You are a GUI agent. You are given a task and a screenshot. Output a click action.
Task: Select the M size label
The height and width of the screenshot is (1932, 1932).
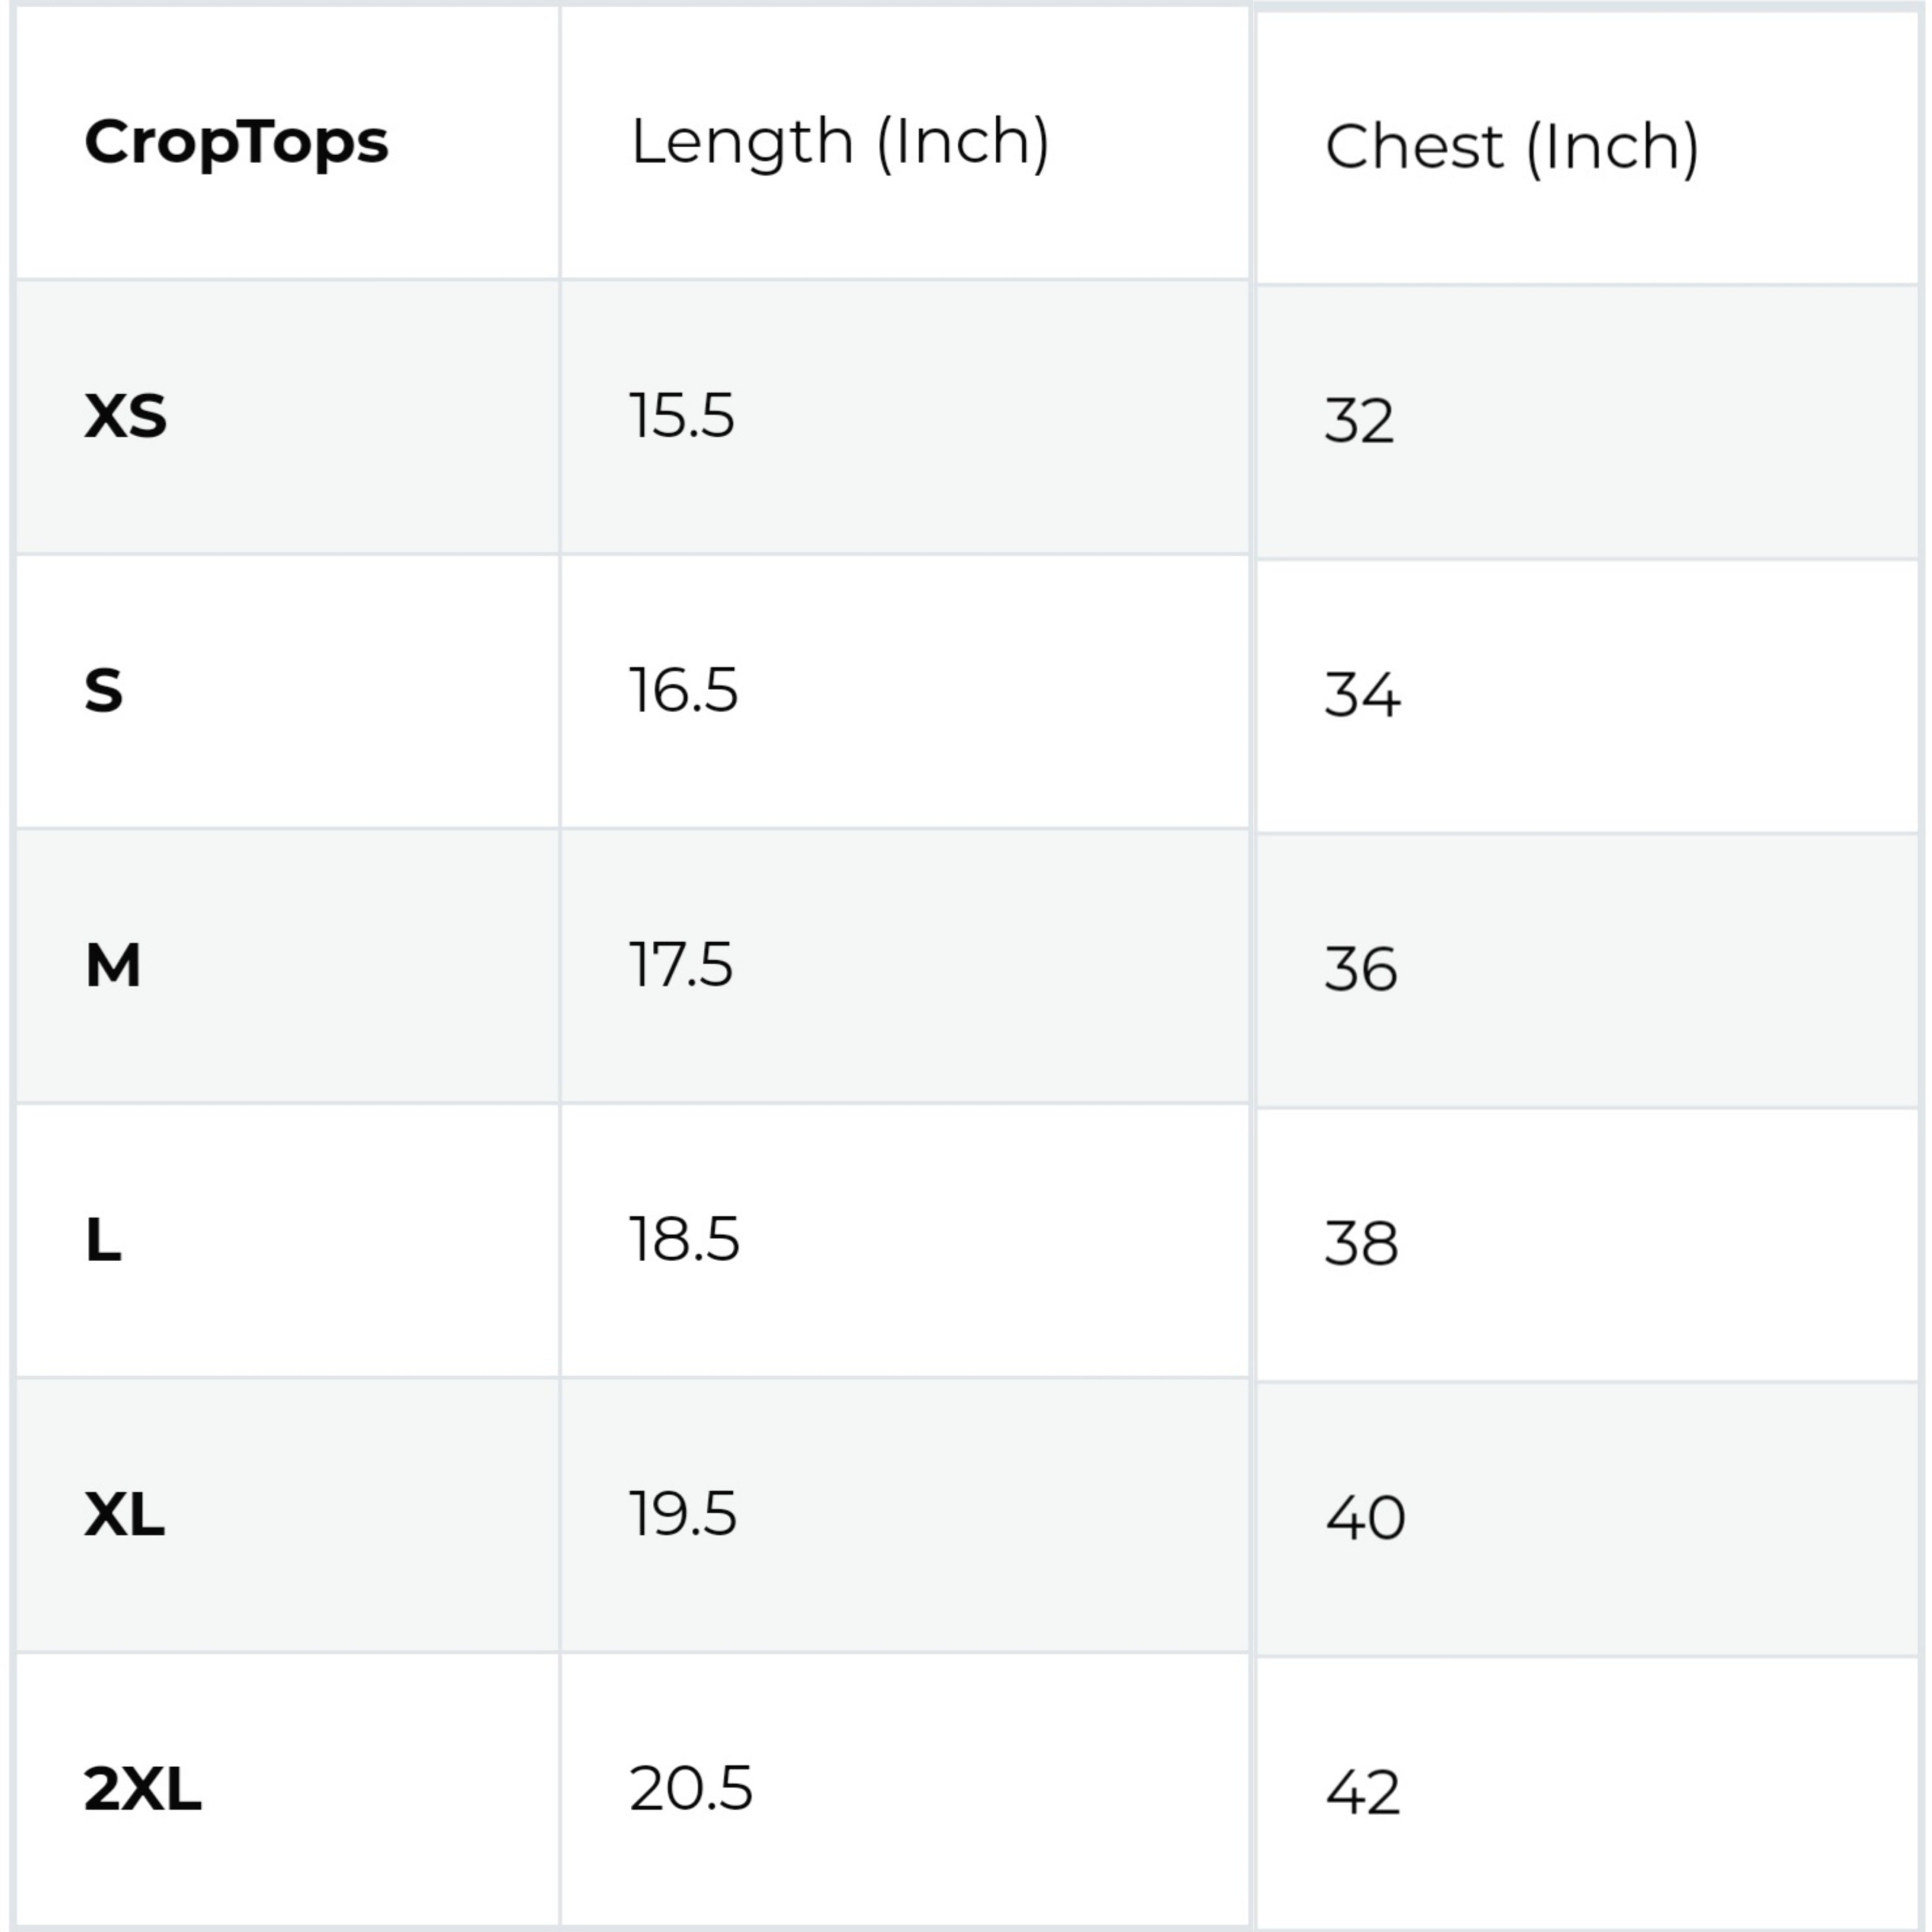113,966
